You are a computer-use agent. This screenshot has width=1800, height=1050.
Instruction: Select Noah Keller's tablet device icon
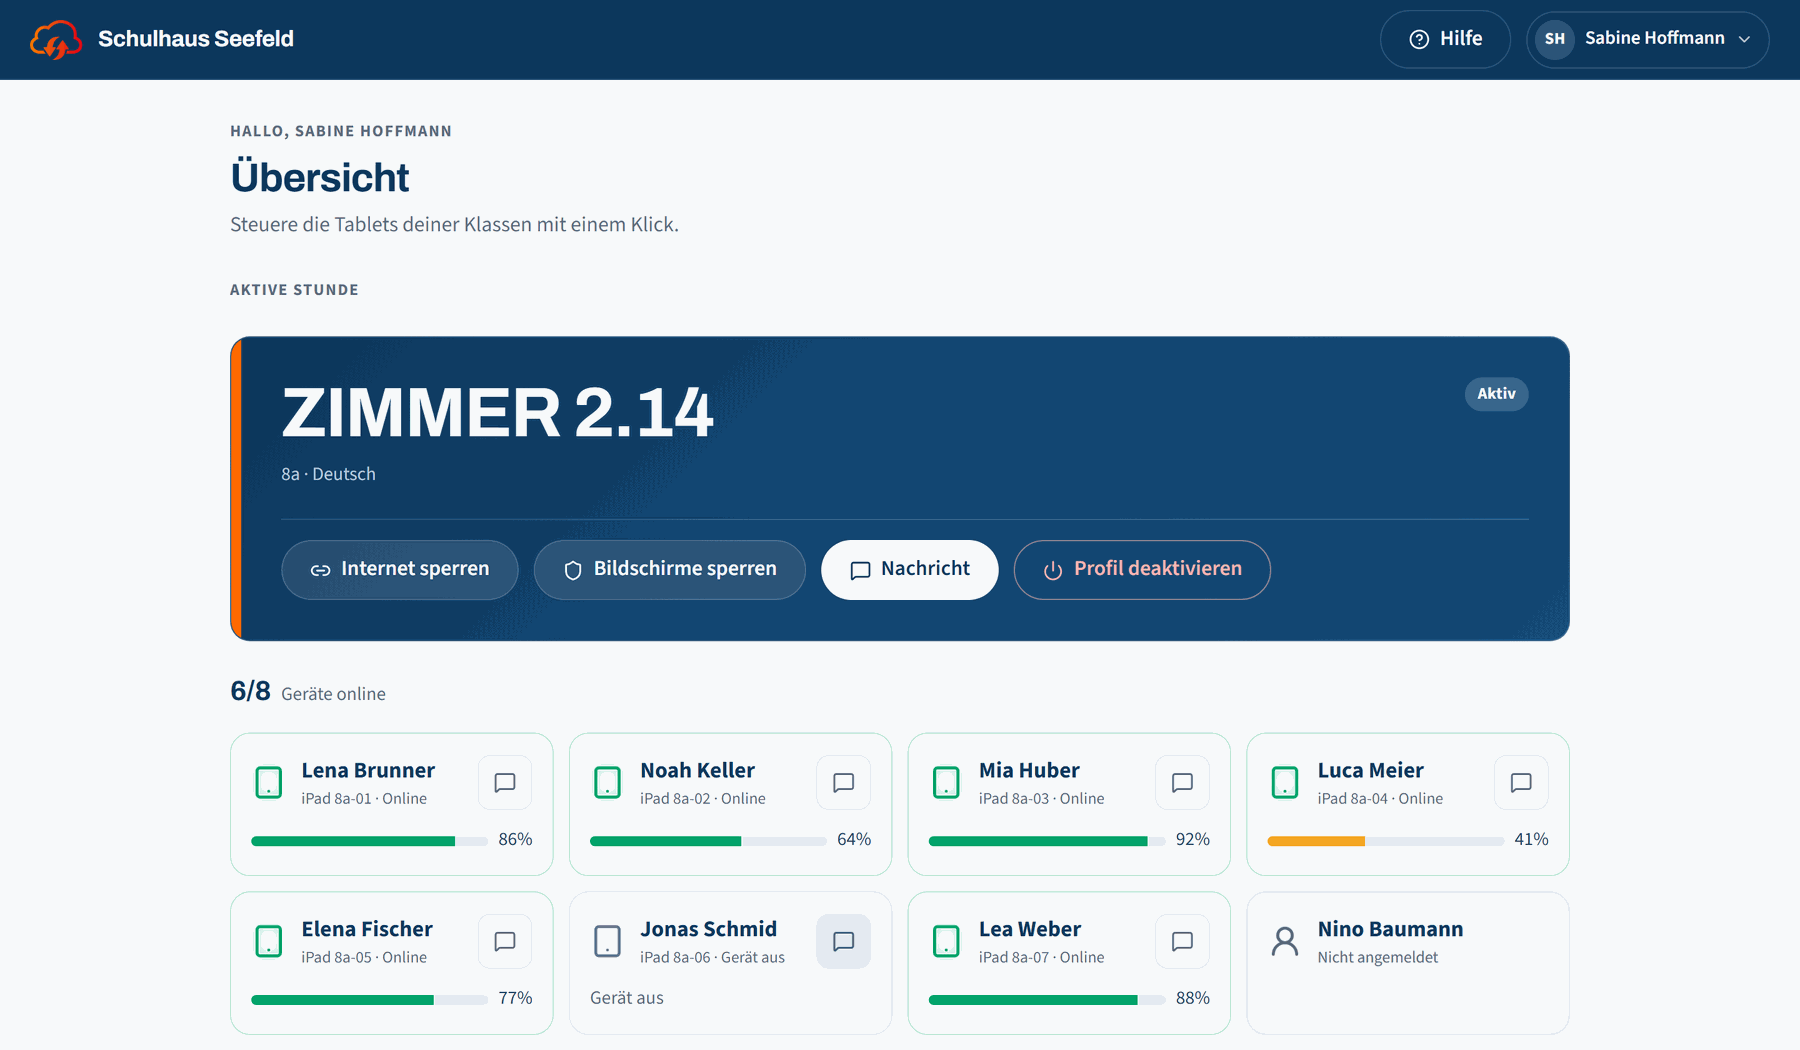point(608,783)
